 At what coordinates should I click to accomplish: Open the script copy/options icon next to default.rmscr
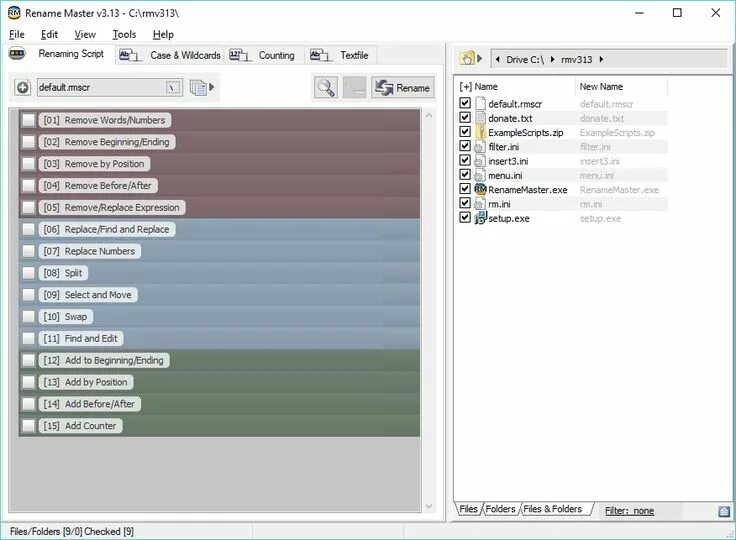198,87
